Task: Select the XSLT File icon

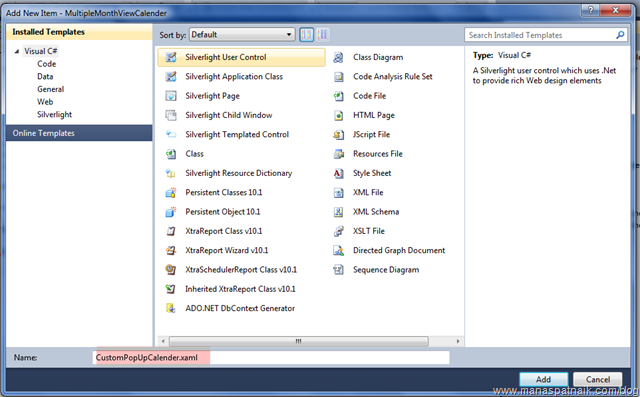Action: tap(338, 231)
